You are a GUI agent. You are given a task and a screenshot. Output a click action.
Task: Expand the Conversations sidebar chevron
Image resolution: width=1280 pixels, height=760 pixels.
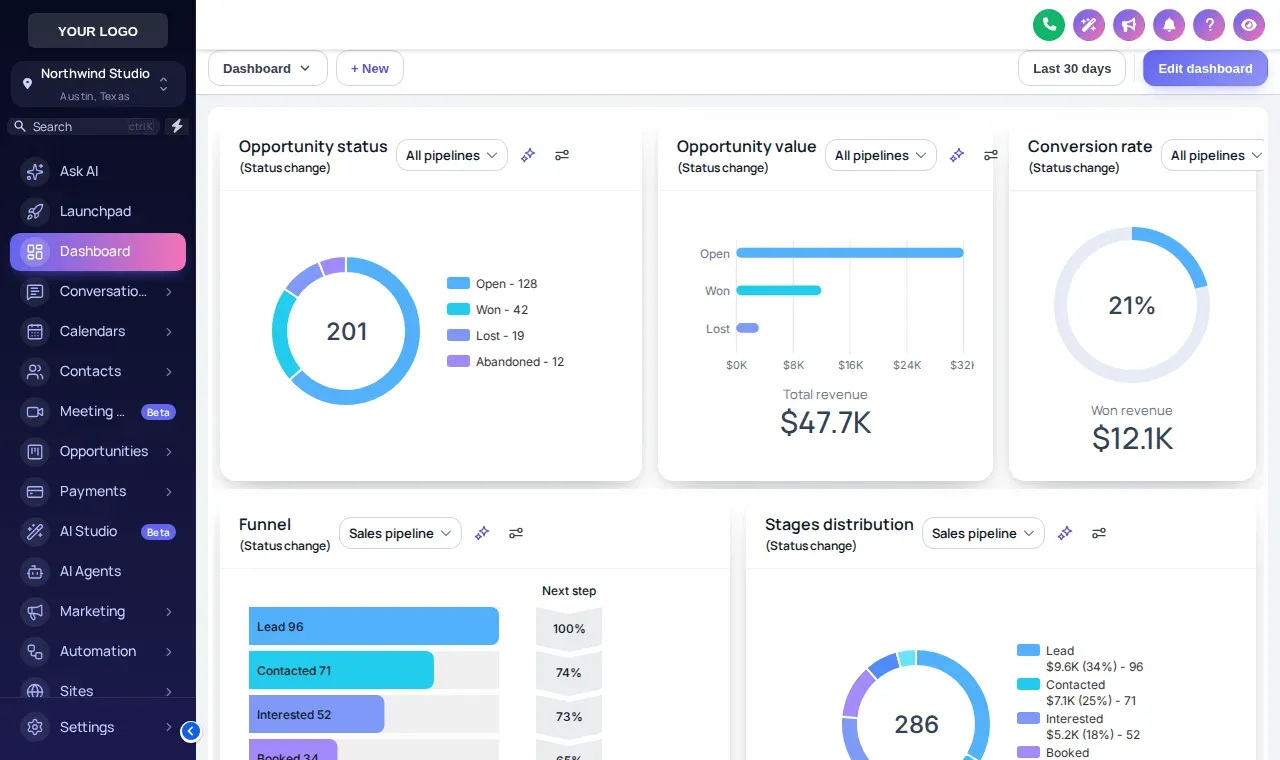click(169, 292)
